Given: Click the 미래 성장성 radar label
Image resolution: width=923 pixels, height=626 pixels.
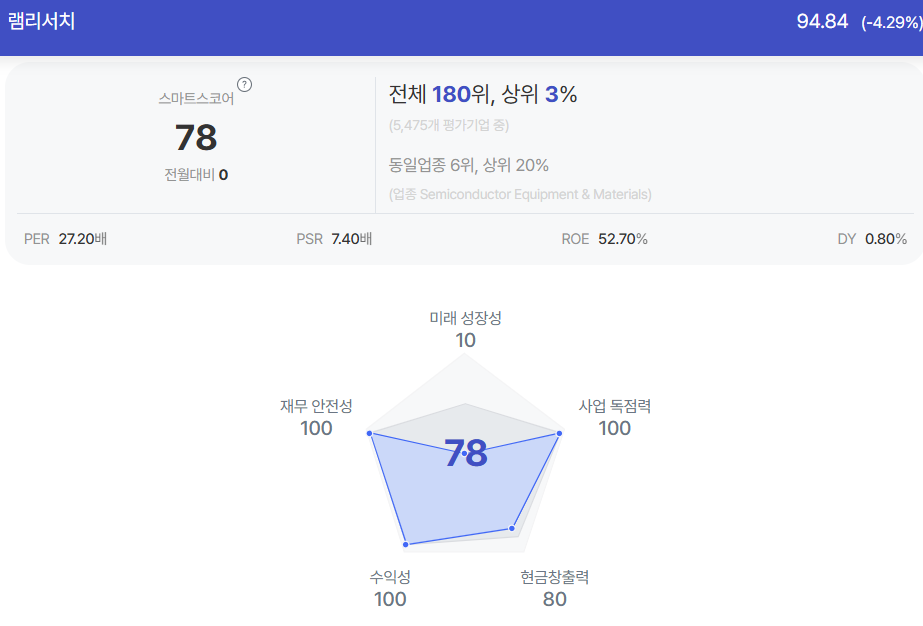Looking at the screenshot, I should click(465, 319).
